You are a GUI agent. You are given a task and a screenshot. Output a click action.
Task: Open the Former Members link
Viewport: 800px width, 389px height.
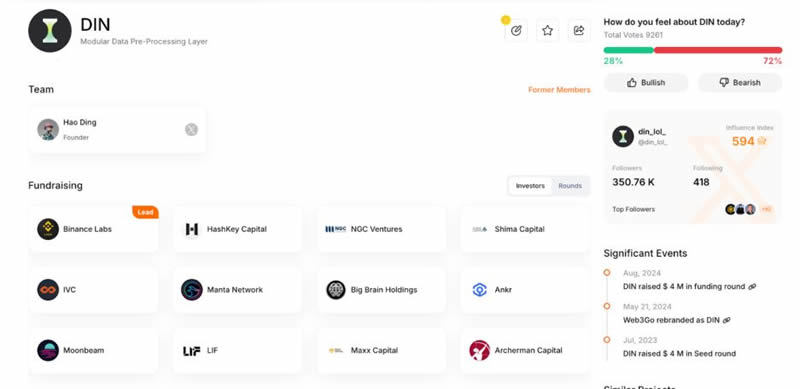click(x=559, y=90)
